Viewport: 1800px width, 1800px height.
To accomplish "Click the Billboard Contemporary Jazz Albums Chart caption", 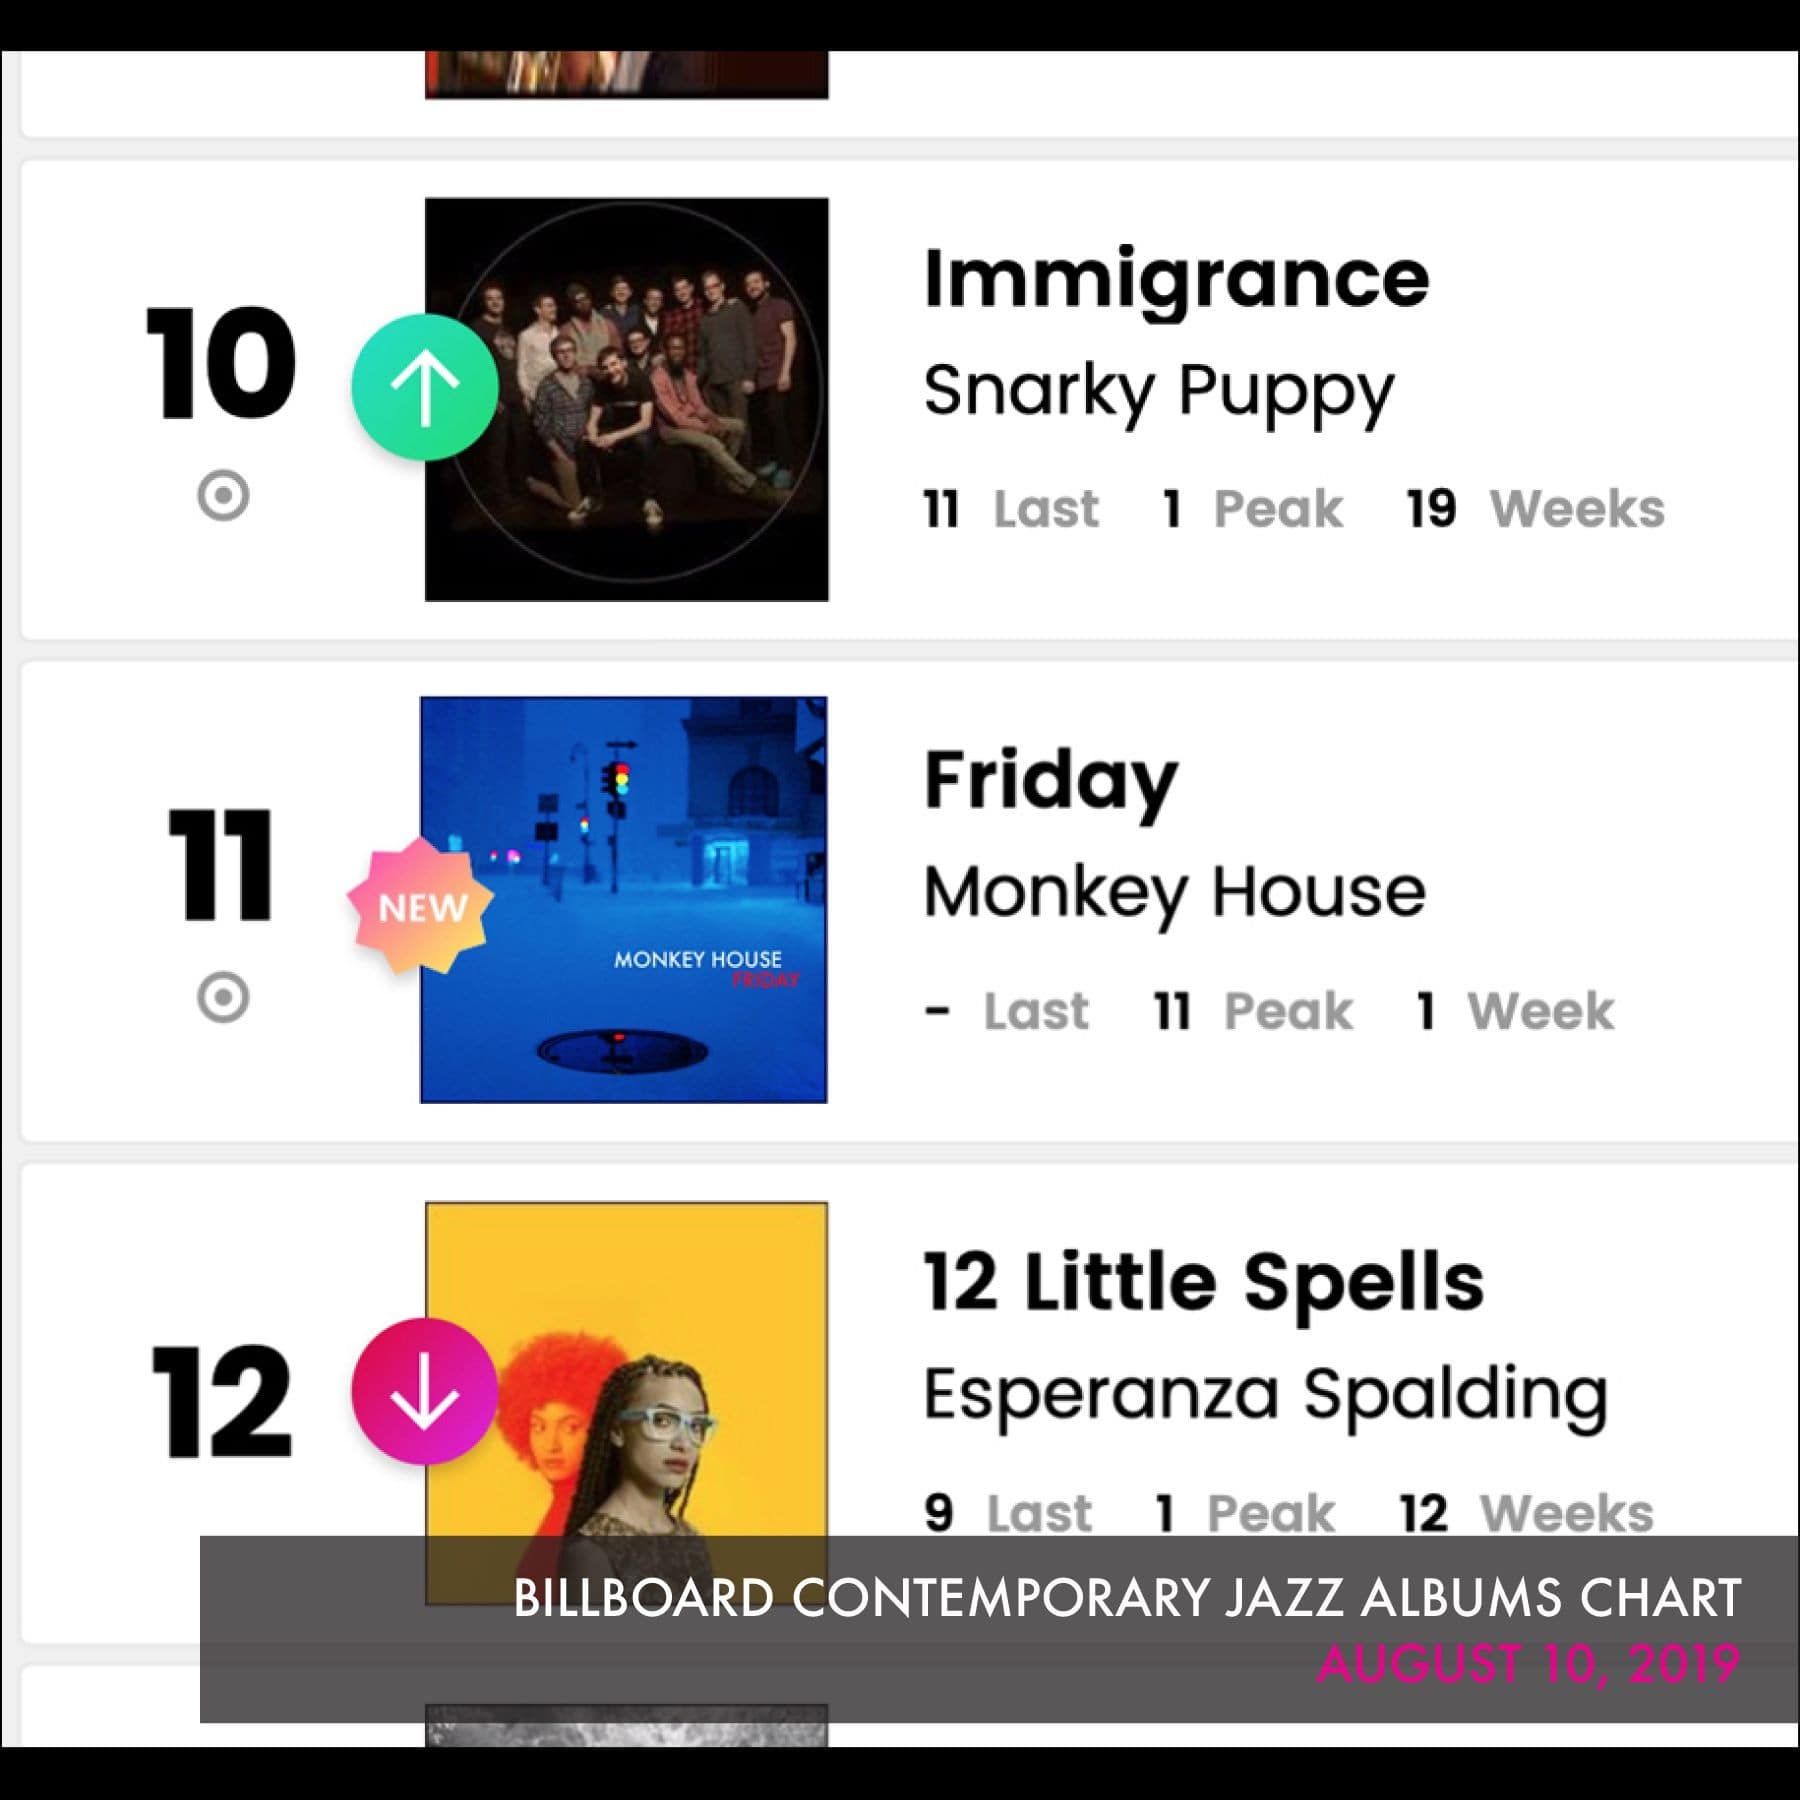I will pyautogui.click(x=1127, y=1598).
